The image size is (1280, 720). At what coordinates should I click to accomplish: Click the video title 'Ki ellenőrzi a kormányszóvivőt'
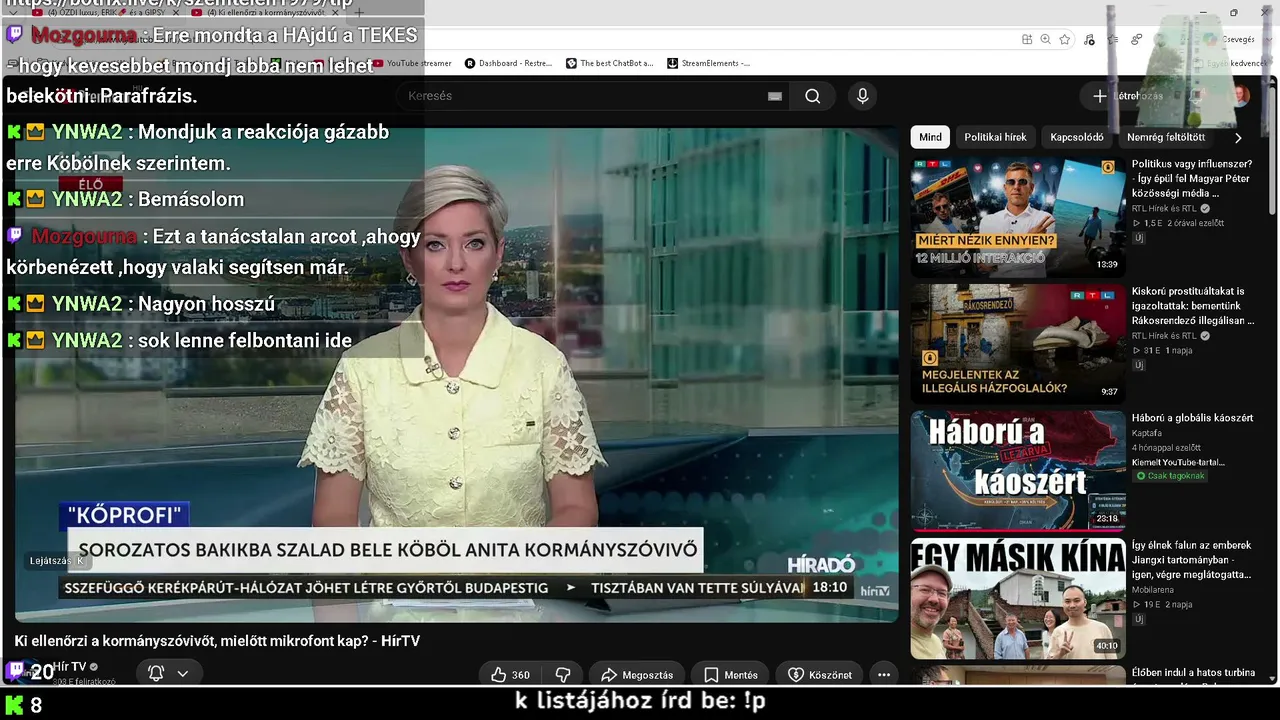(x=217, y=641)
